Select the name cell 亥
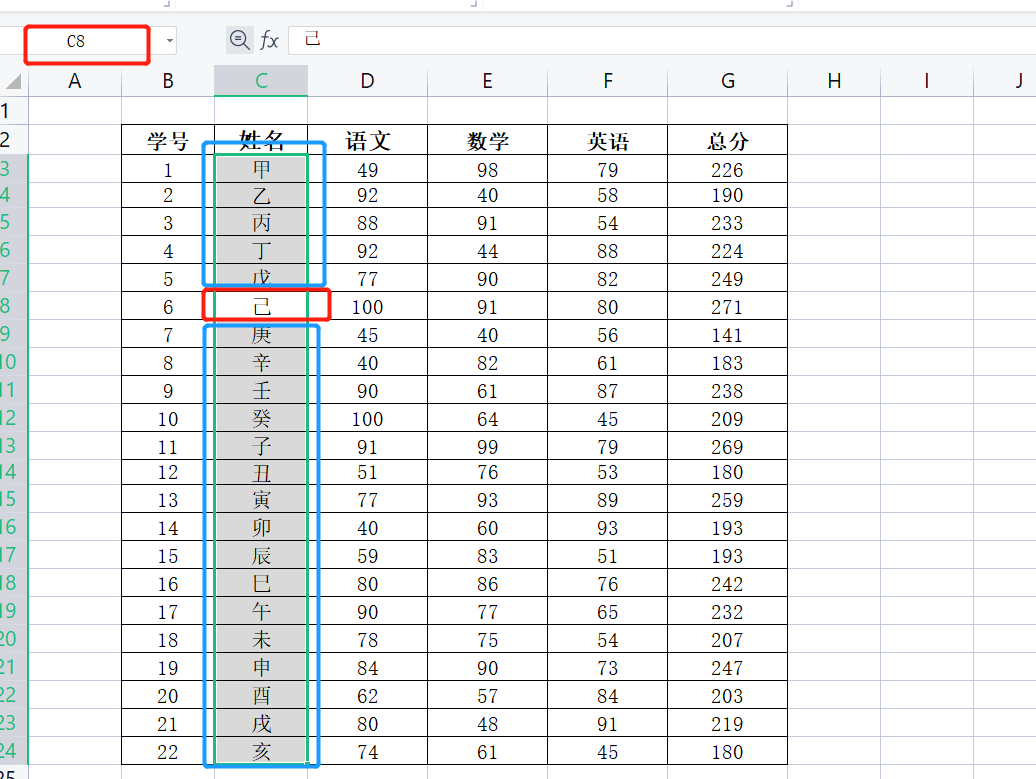1036x779 pixels. click(261, 751)
